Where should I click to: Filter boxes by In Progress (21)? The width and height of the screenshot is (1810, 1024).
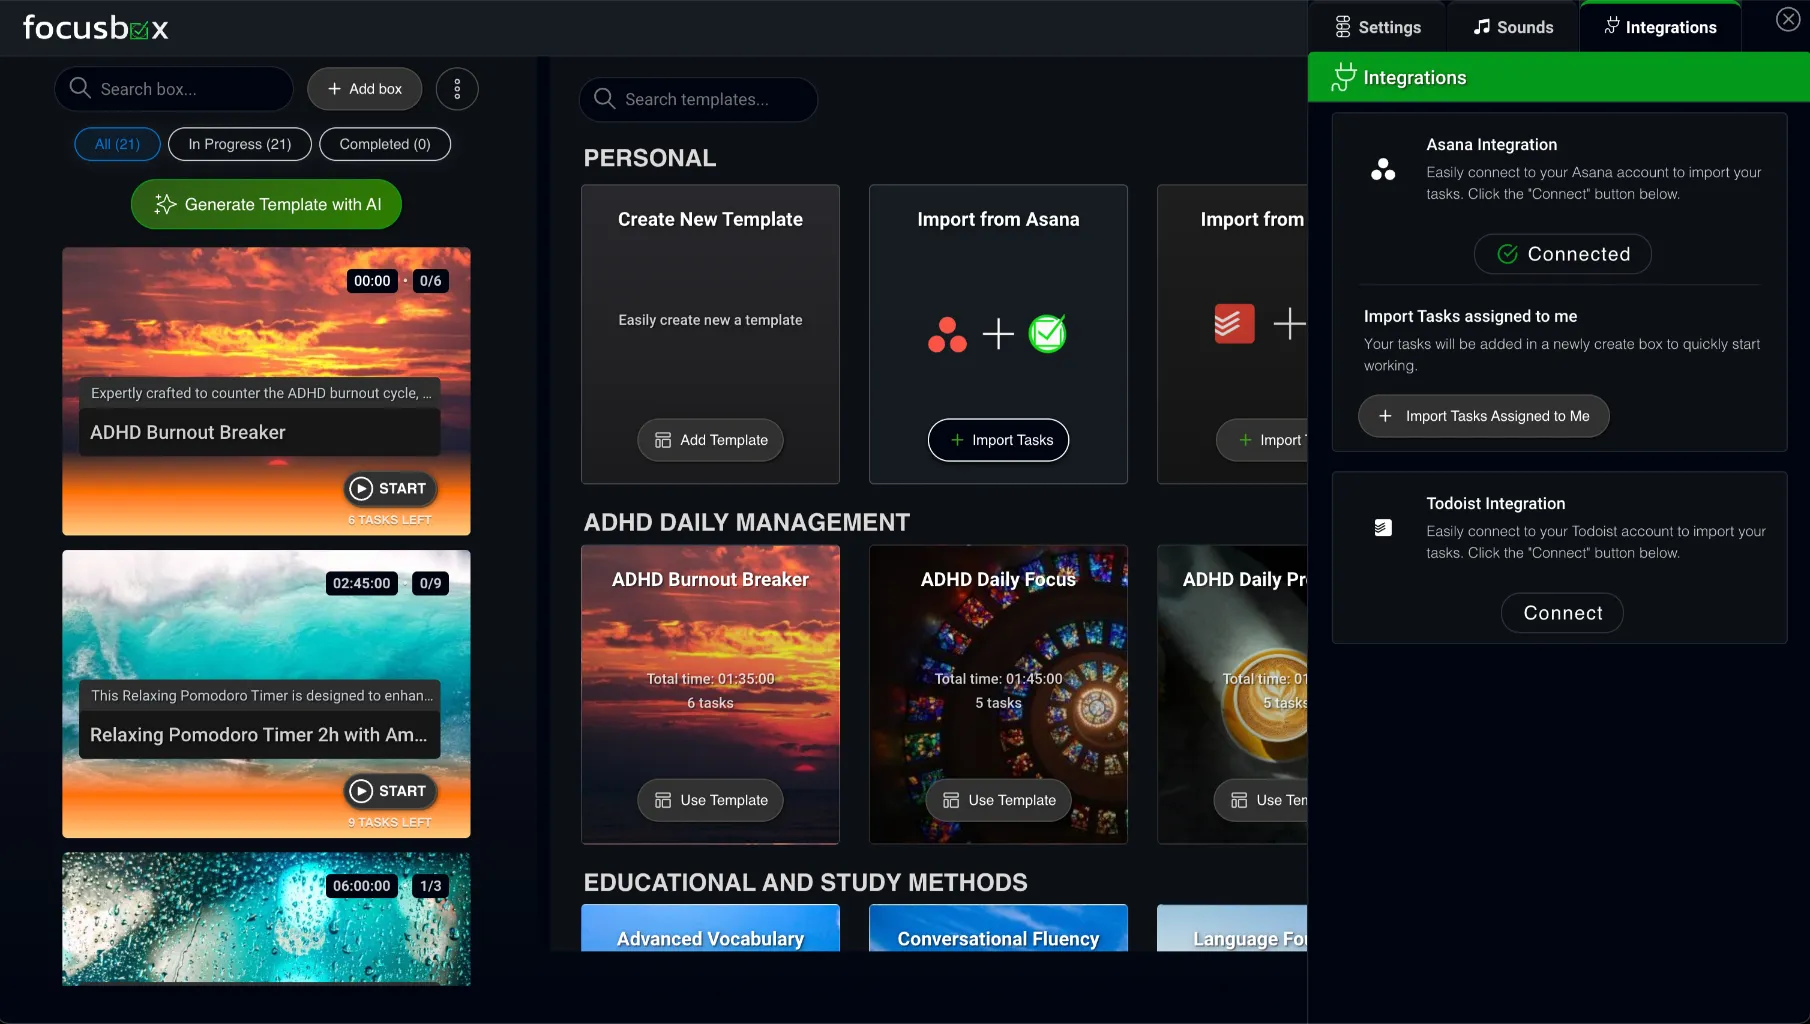pyautogui.click(x=240, y=144)
